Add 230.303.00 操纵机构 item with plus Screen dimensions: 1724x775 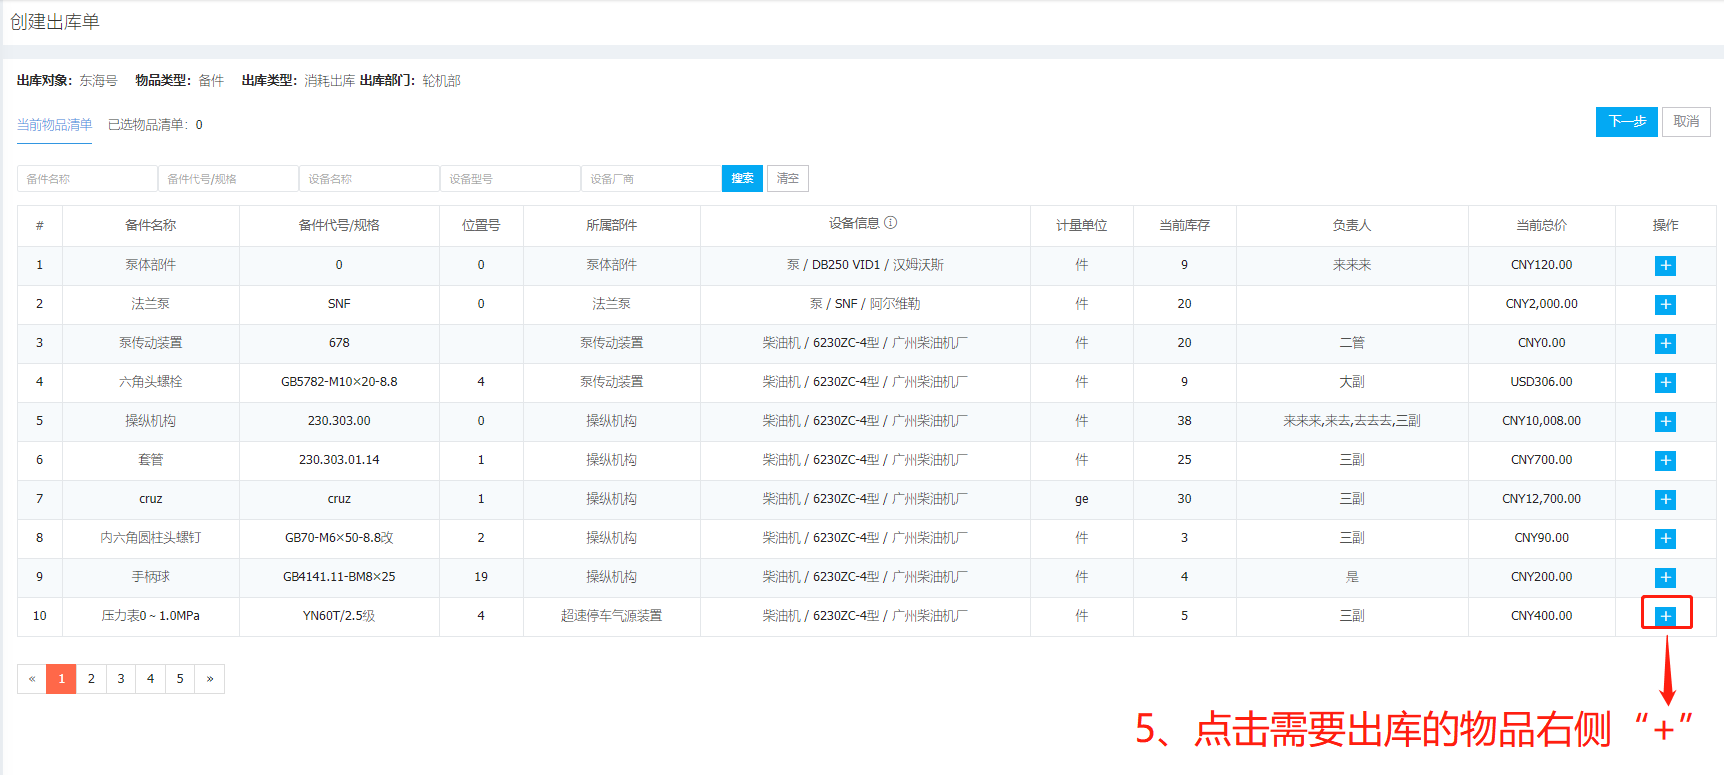tap(1665, 421)
